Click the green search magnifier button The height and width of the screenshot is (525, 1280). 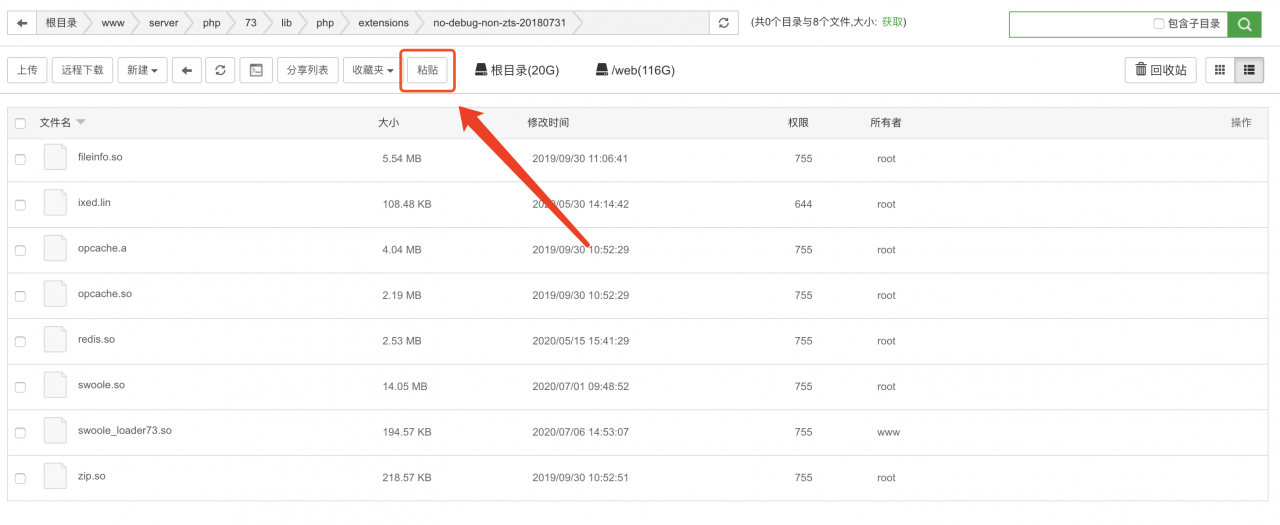[1245, 24]
